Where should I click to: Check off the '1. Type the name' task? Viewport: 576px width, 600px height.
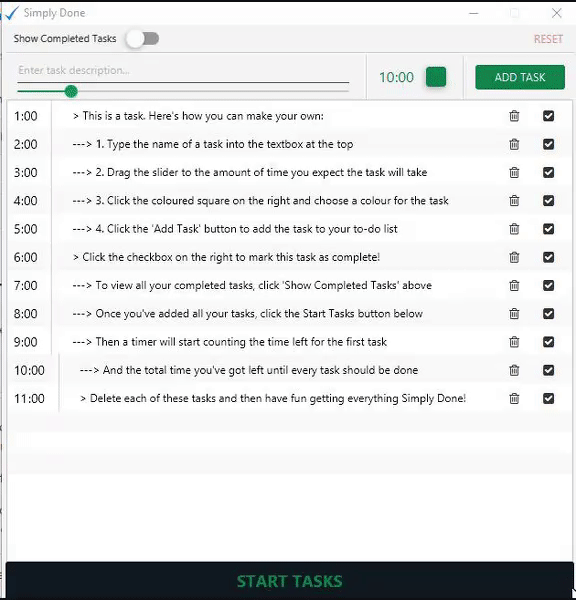click(548, 144)
